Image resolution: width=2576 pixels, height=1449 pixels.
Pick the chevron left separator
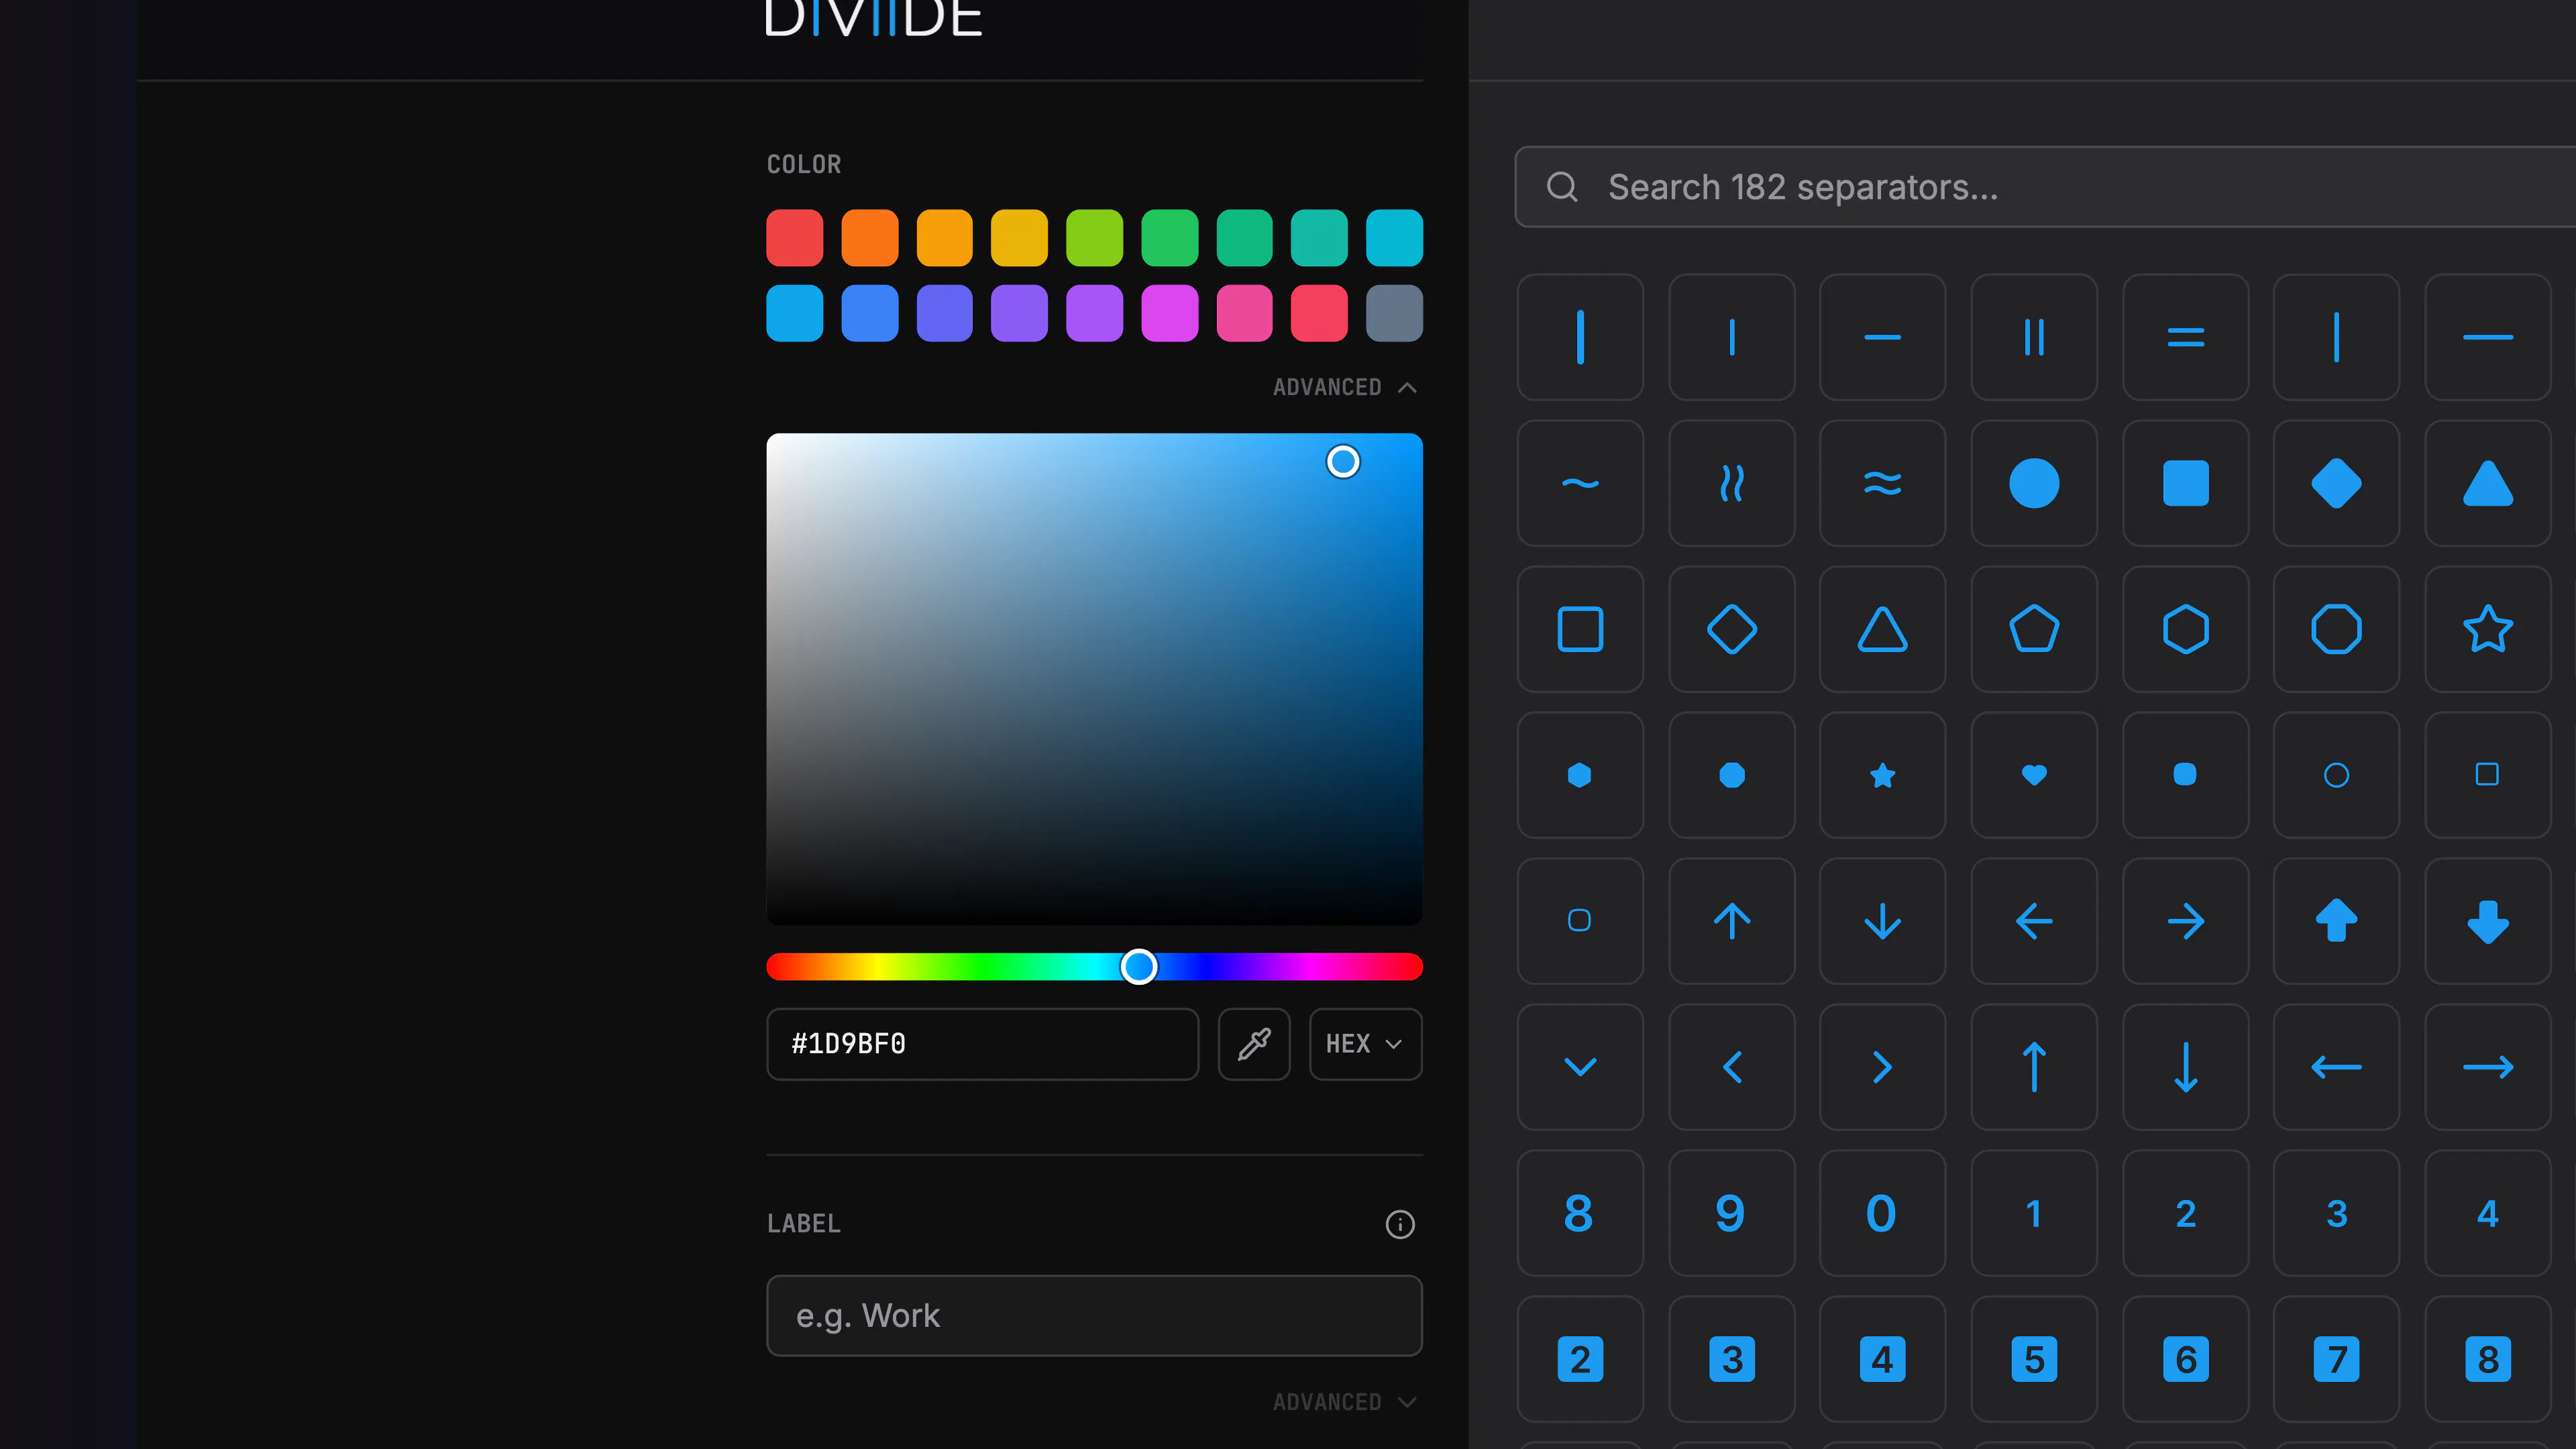1731,1067
